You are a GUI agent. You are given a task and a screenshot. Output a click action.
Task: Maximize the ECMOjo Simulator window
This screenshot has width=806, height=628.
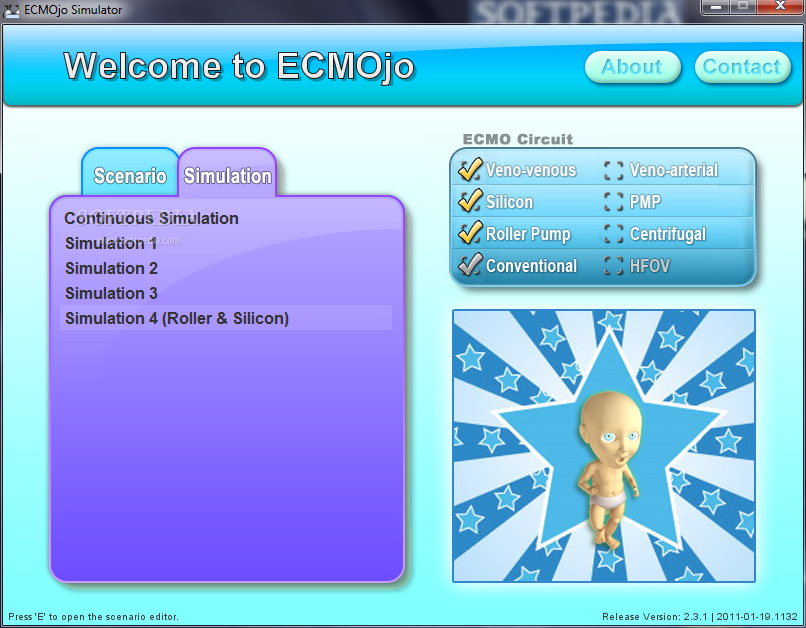point(743,7)
